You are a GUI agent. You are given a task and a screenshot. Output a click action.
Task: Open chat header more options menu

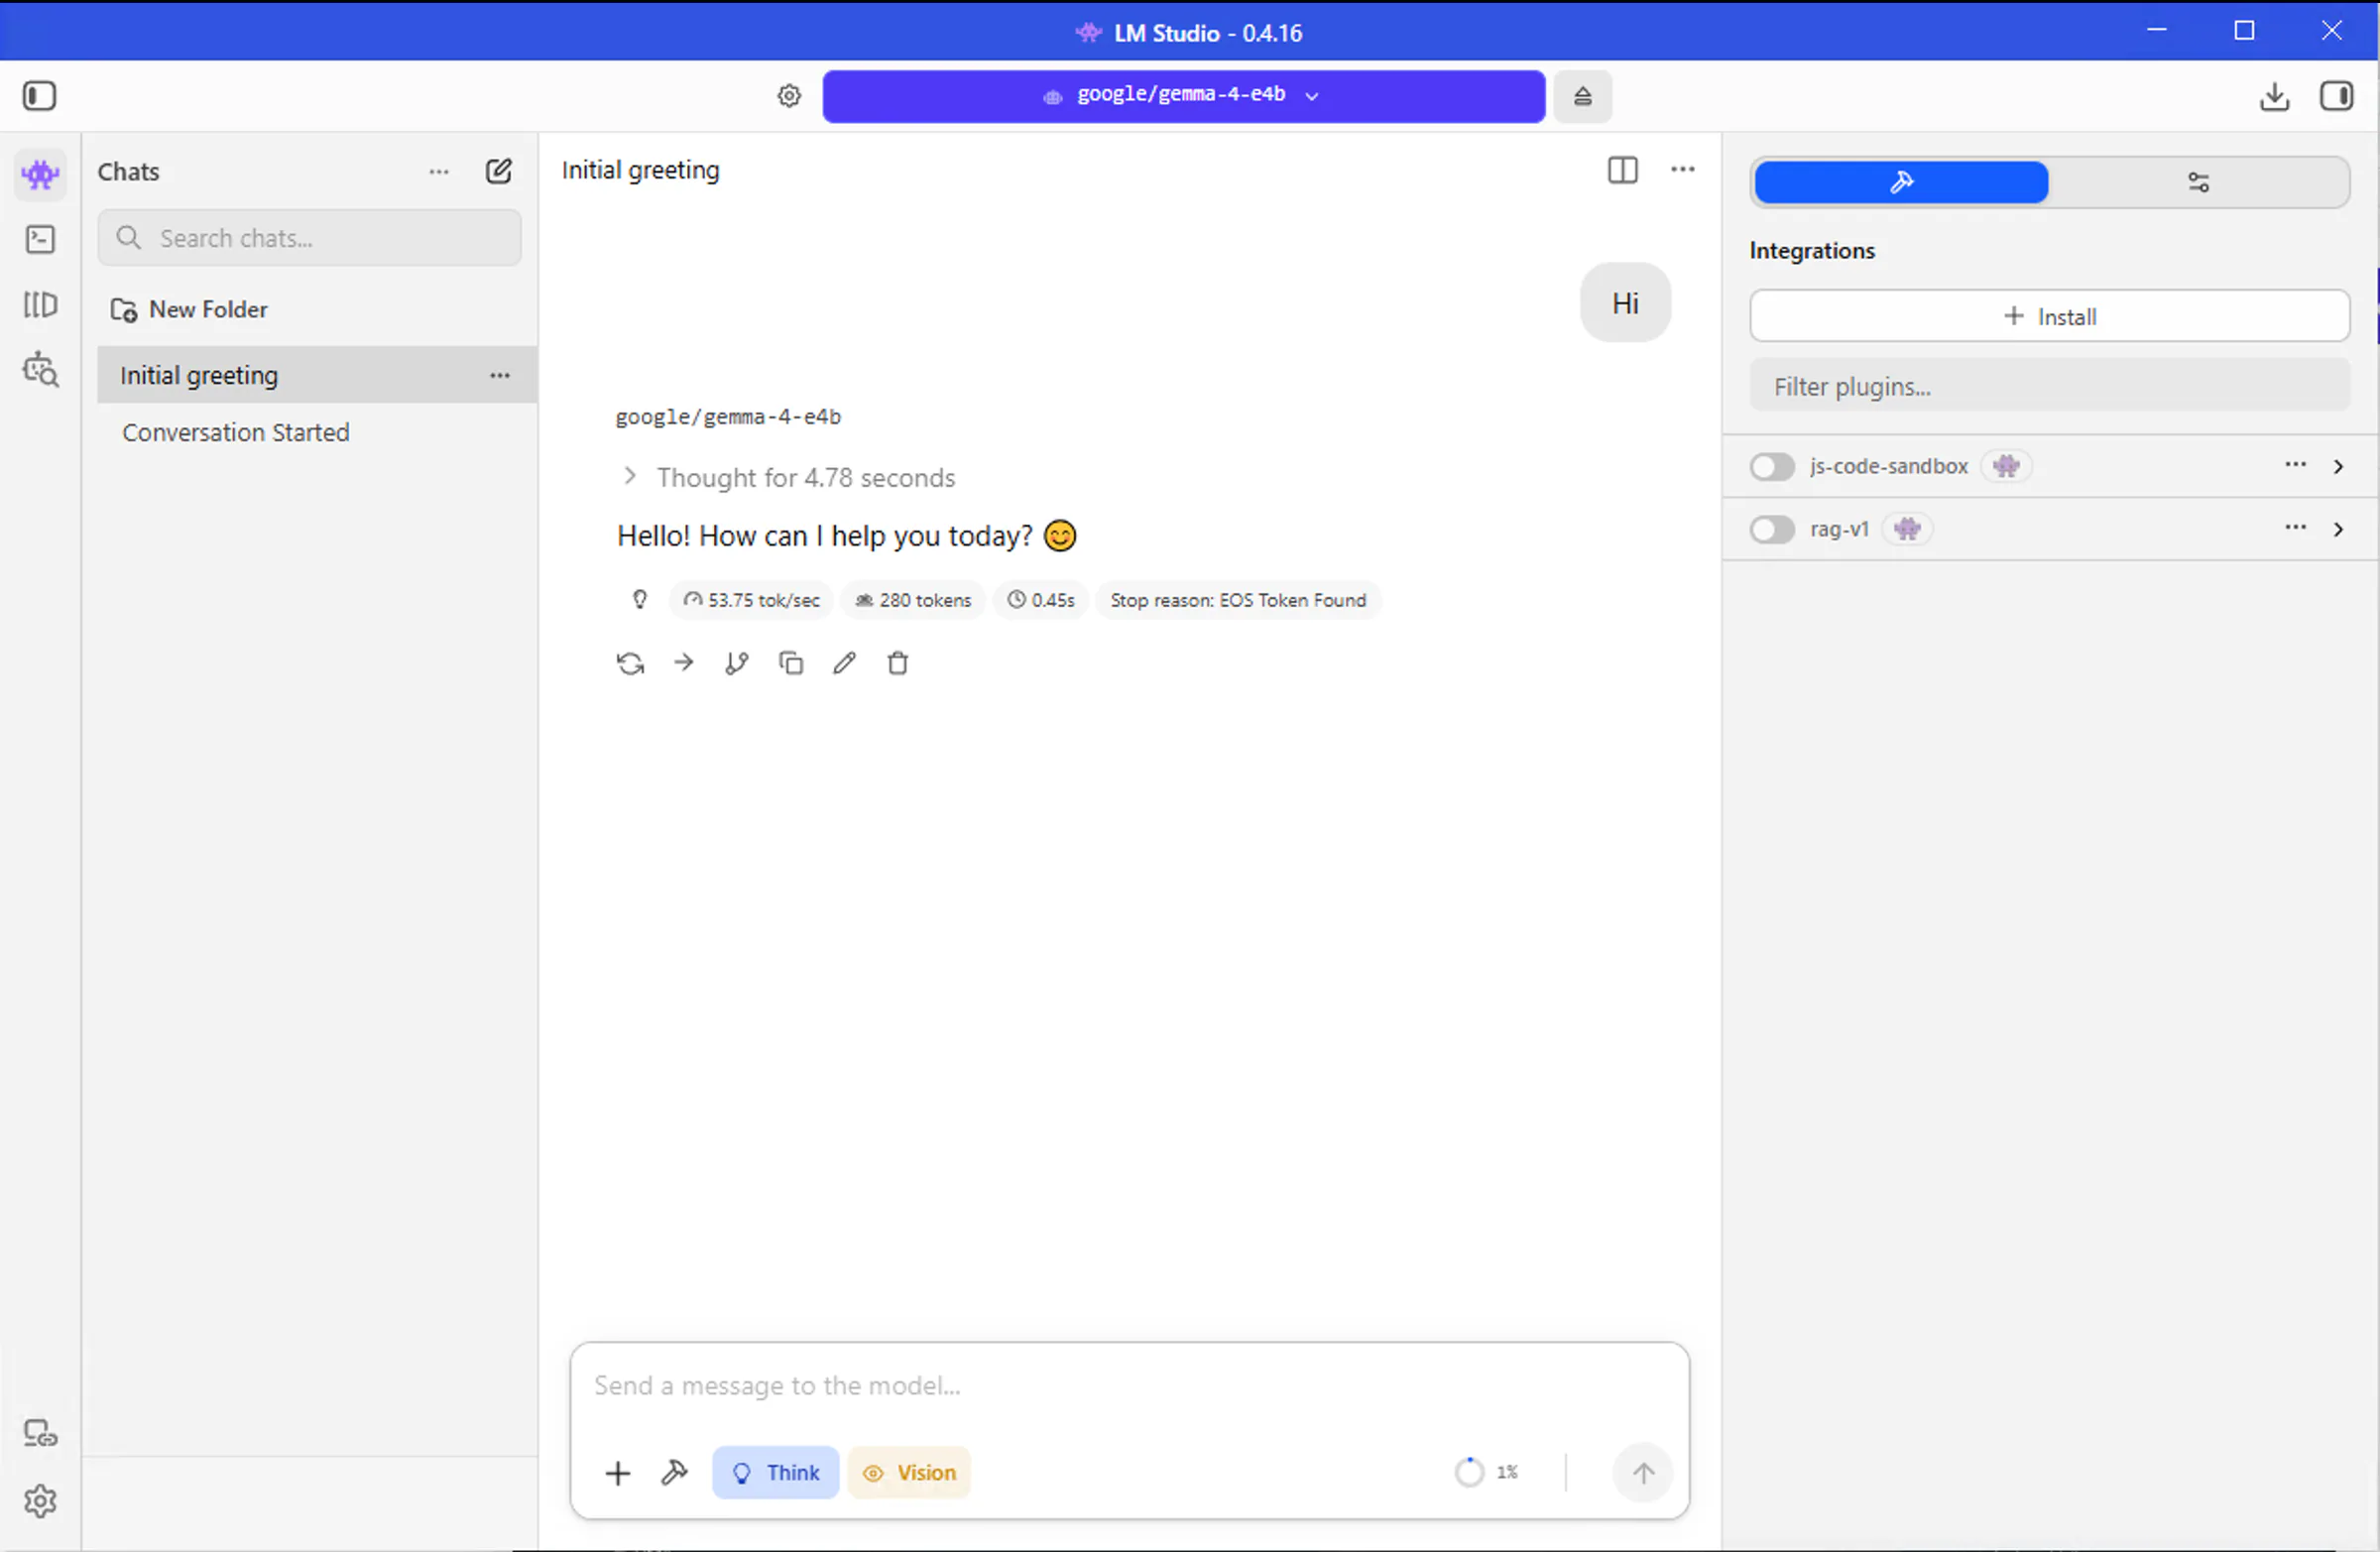pyautogui.click(x=1683, y=169)
